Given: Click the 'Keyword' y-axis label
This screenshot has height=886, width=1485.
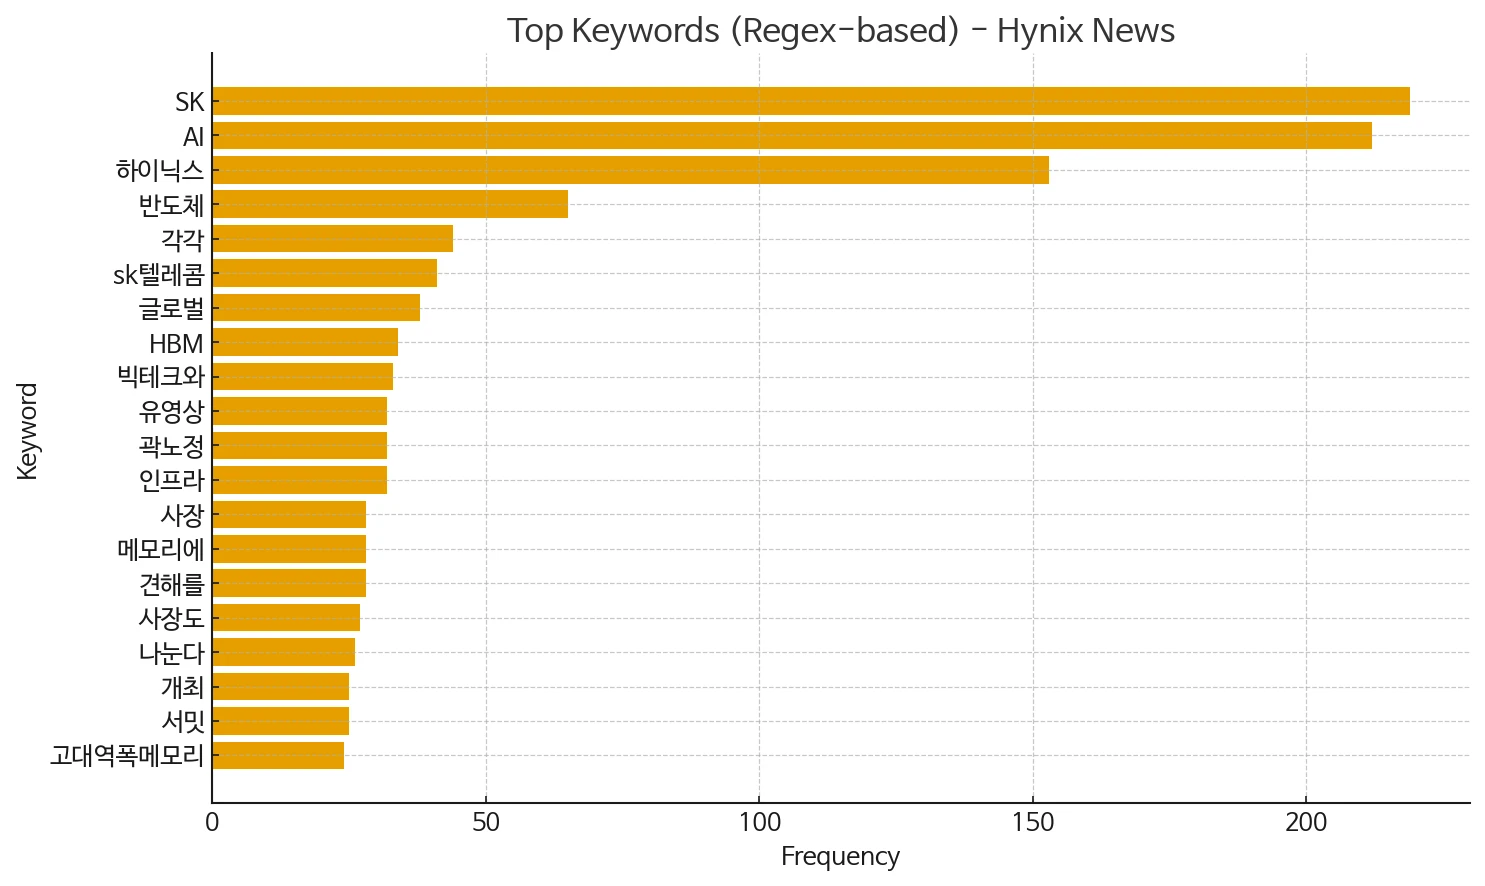Looking at the screenshot, I should point(27,431).
